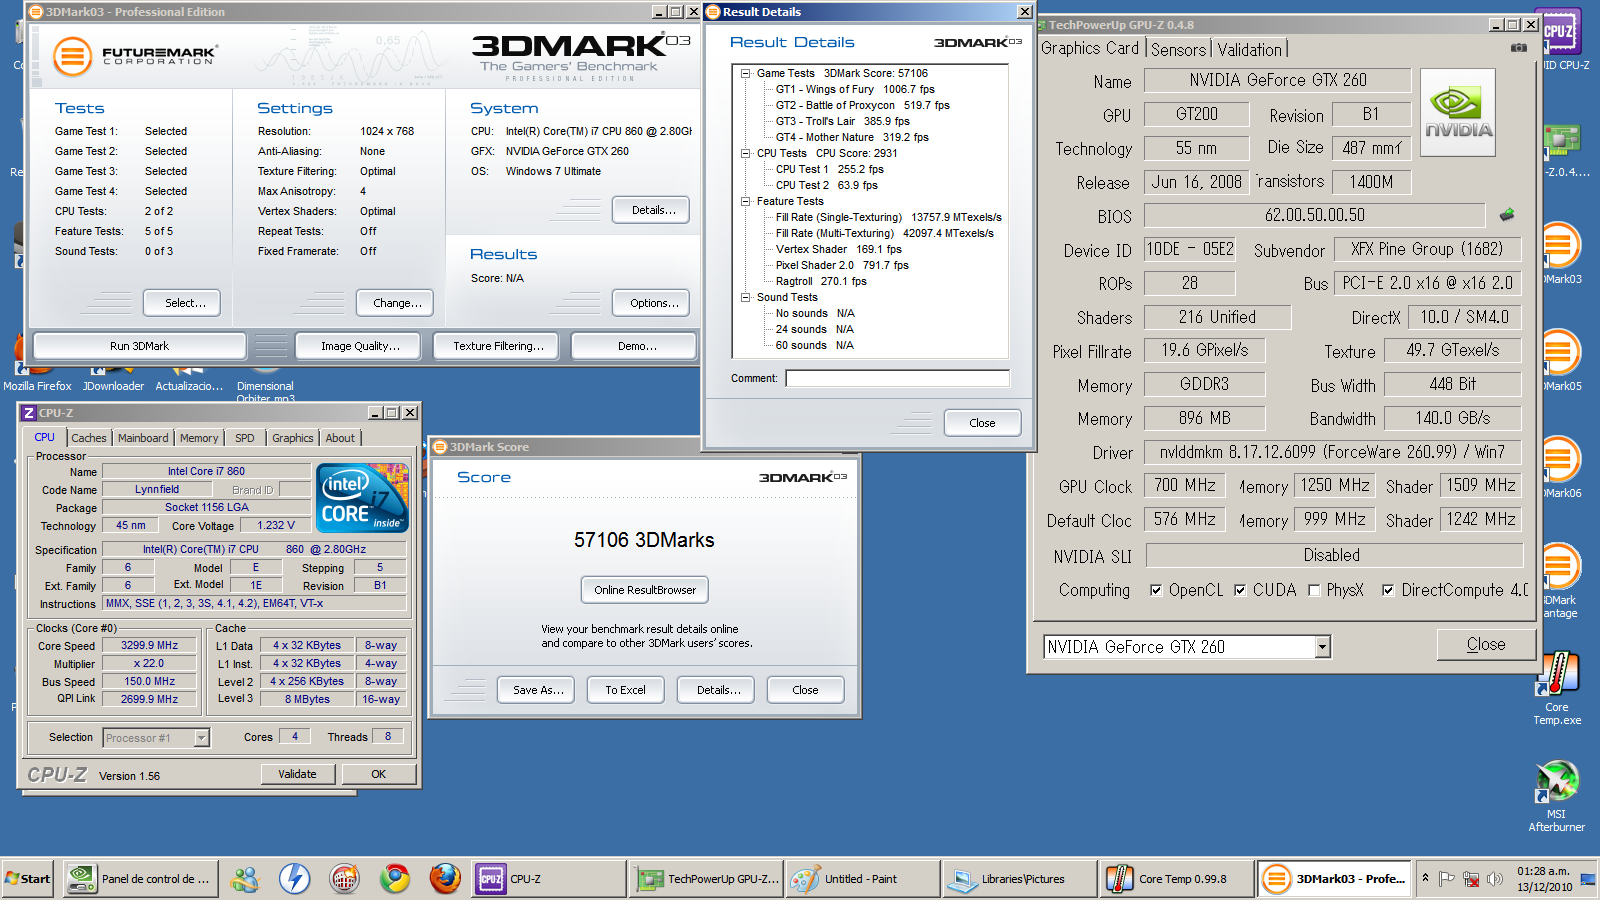Select CPU Test 1 result row
Viewport: 1600px width, 900px height.
829,169
